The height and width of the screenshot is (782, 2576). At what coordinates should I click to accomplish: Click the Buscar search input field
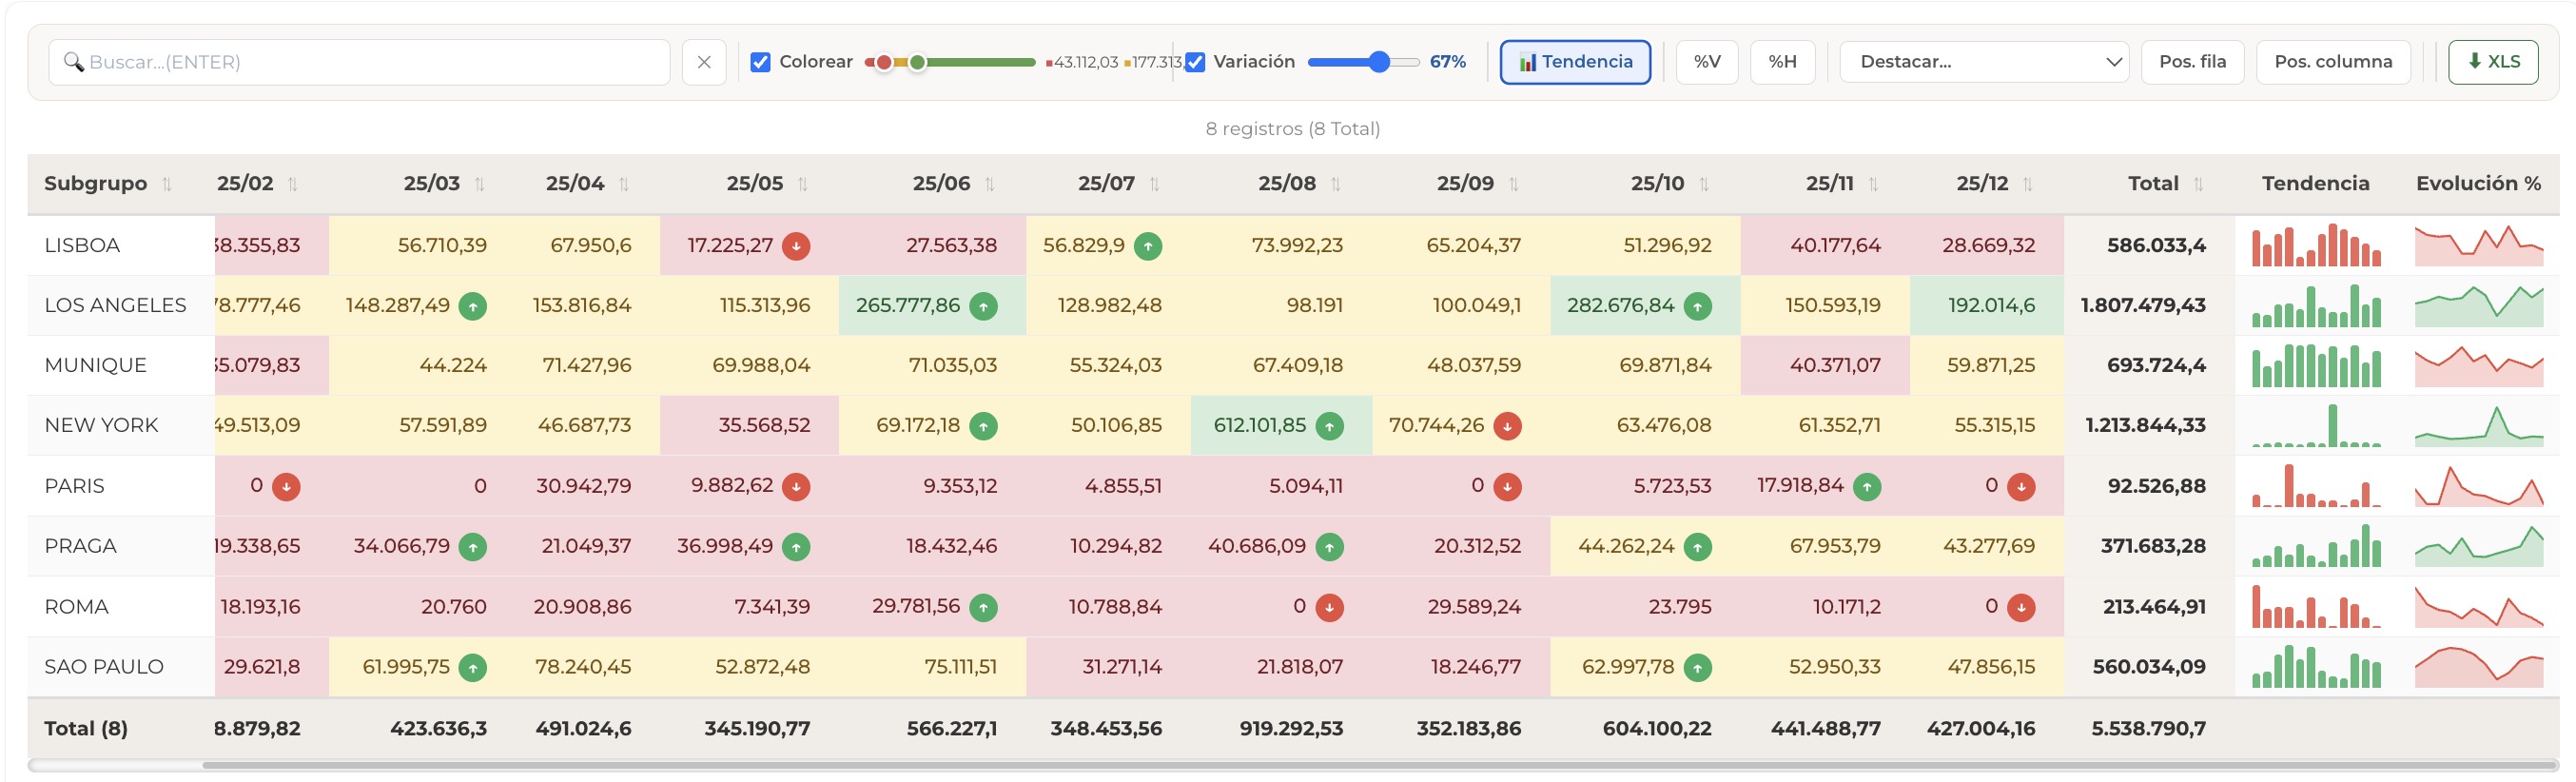[359, 62]
